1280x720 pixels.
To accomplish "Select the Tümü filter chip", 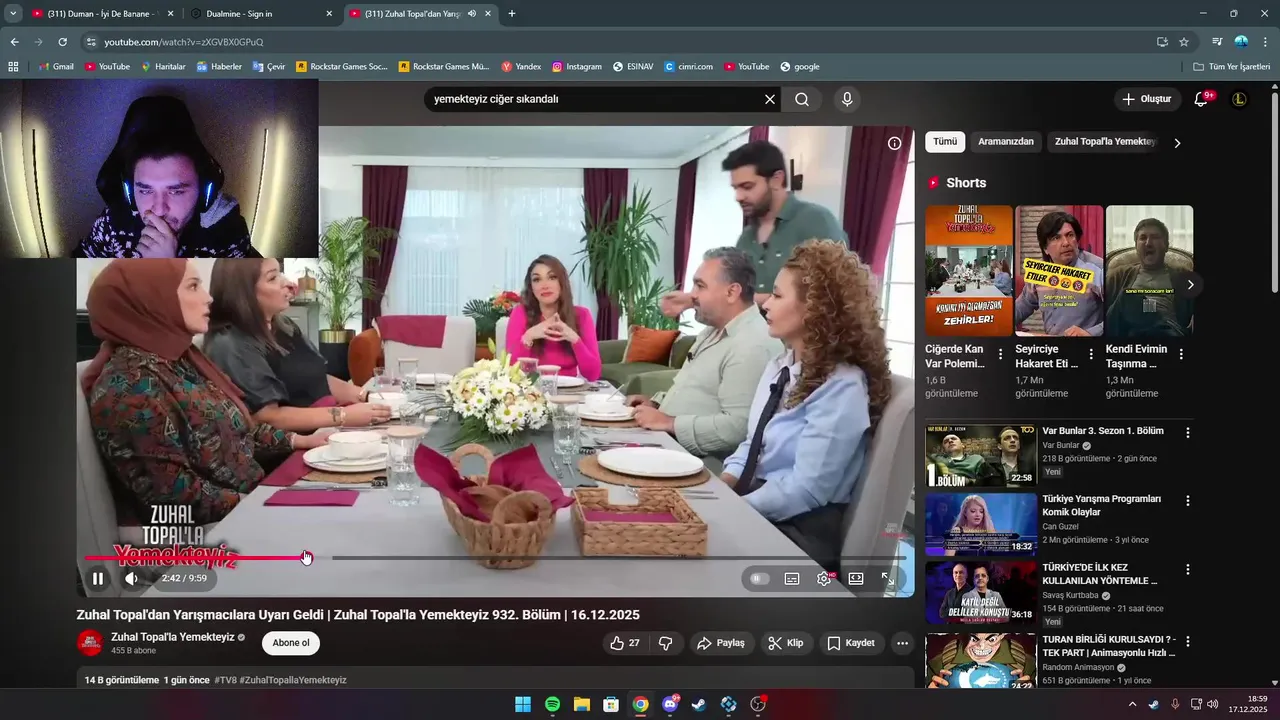I will pyautogui.click(x=945, y=142).
